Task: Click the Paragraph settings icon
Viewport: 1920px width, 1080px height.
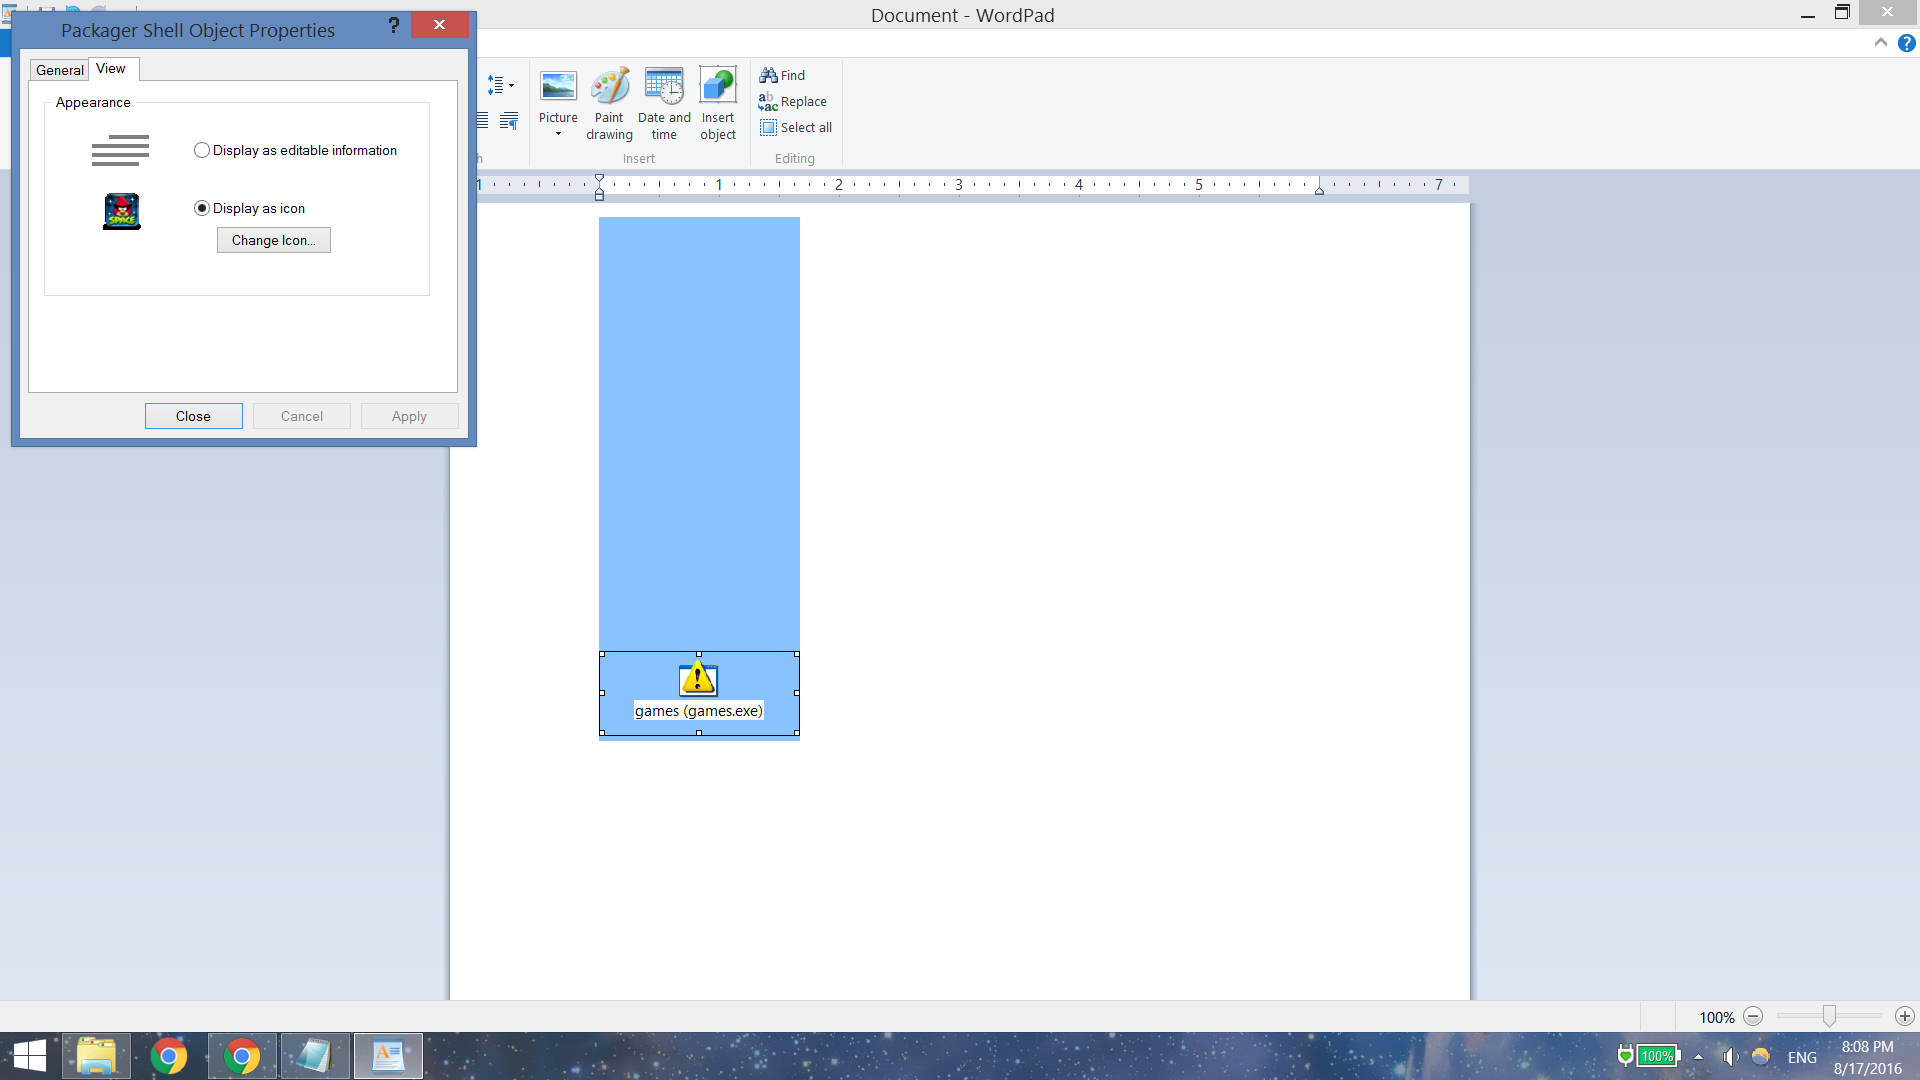Action: [x=509, y=121]
